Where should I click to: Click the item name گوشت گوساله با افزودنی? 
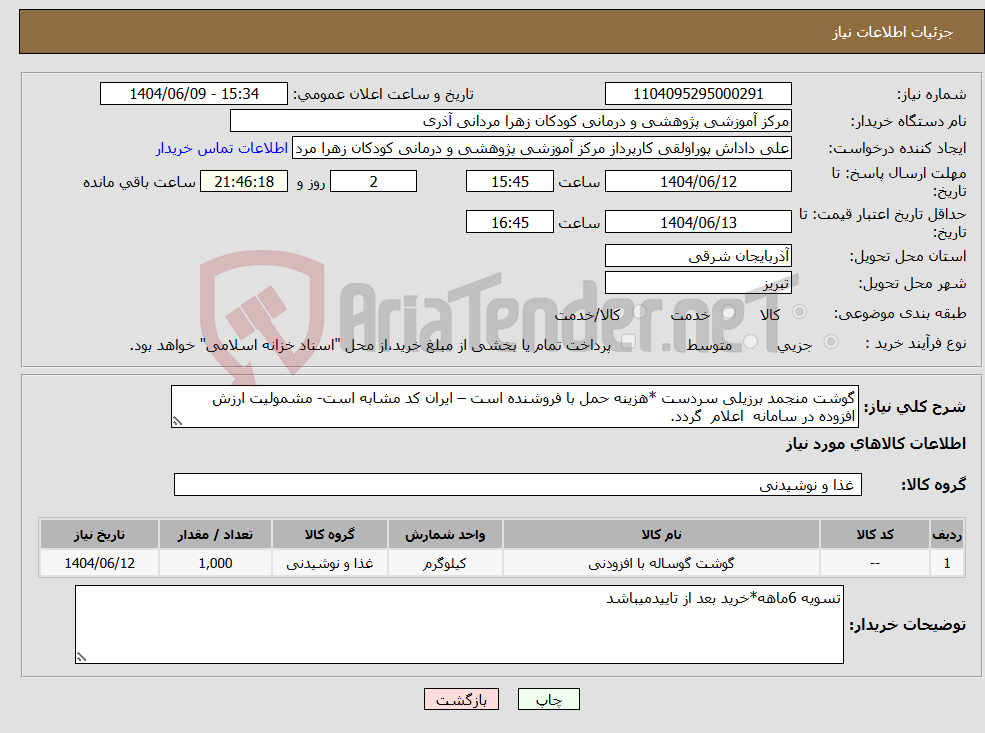661,563
